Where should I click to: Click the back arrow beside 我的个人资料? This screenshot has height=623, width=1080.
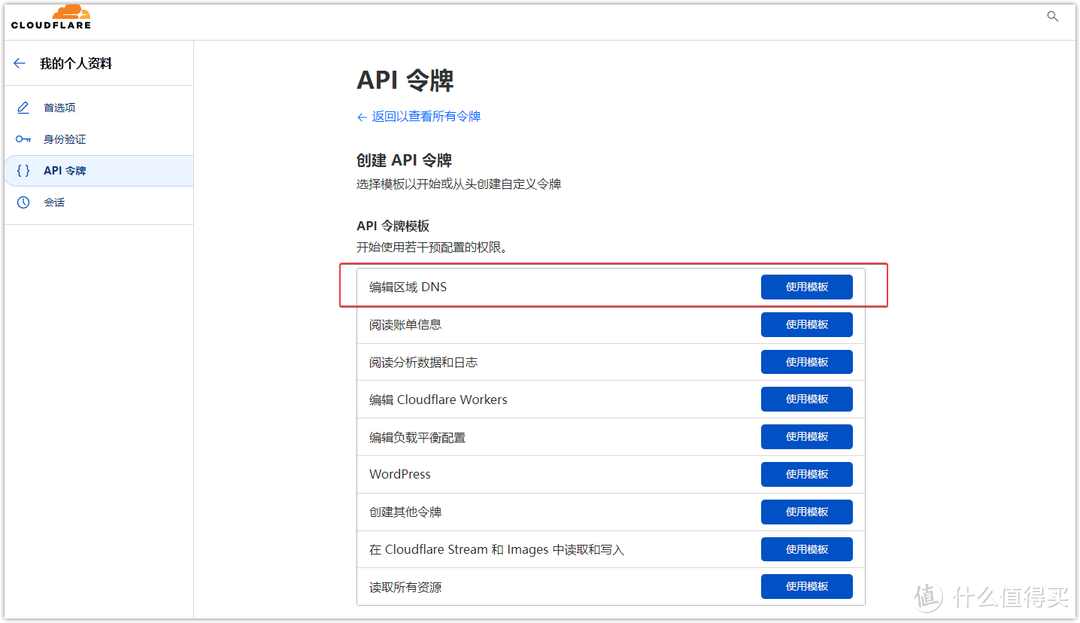tap(19, 63)
